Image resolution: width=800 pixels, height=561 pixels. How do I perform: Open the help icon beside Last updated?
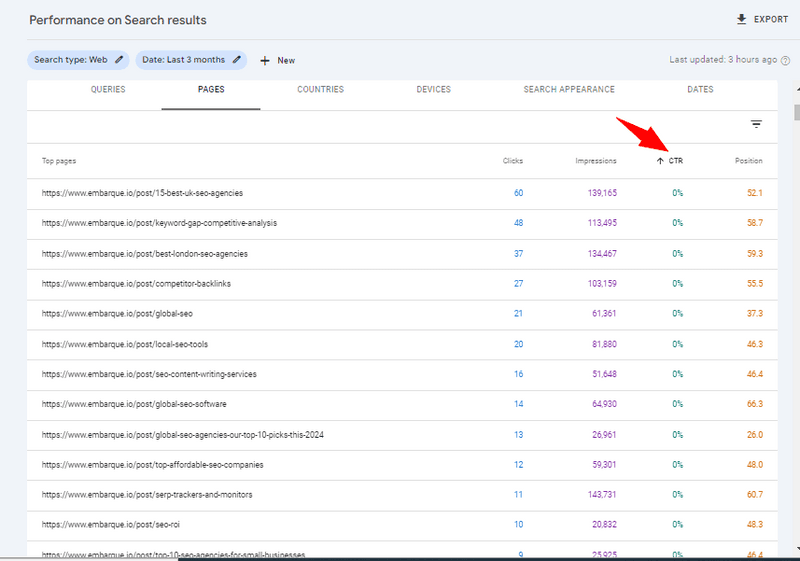point(786,60)
